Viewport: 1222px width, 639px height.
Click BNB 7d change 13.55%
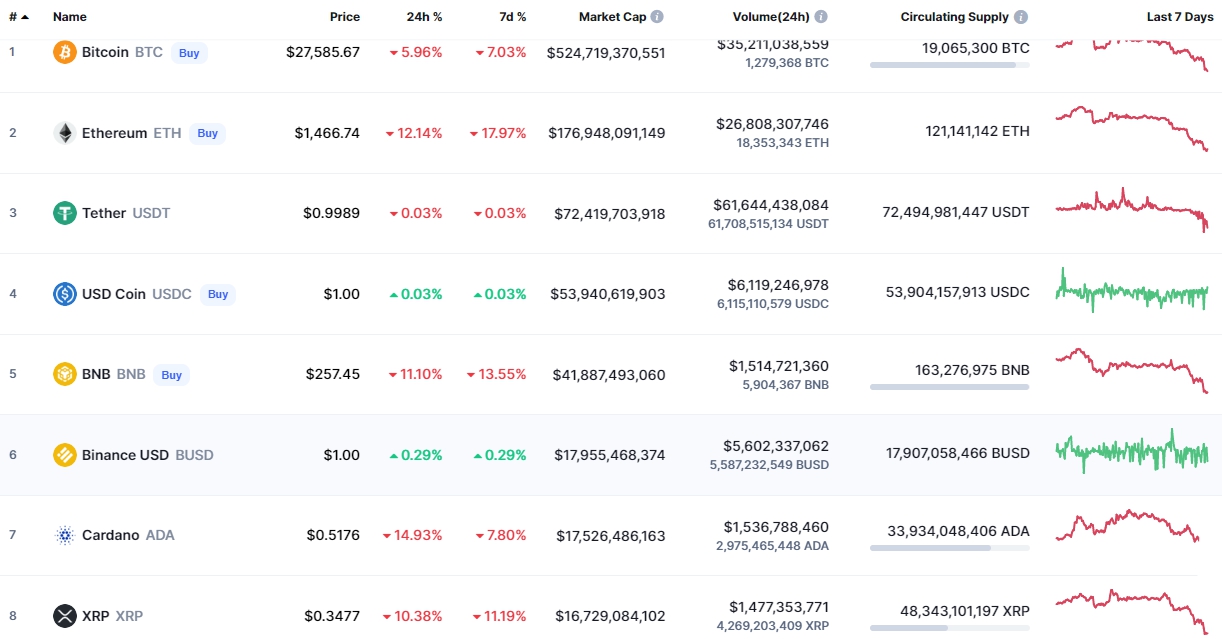click(x=496, y=374)
